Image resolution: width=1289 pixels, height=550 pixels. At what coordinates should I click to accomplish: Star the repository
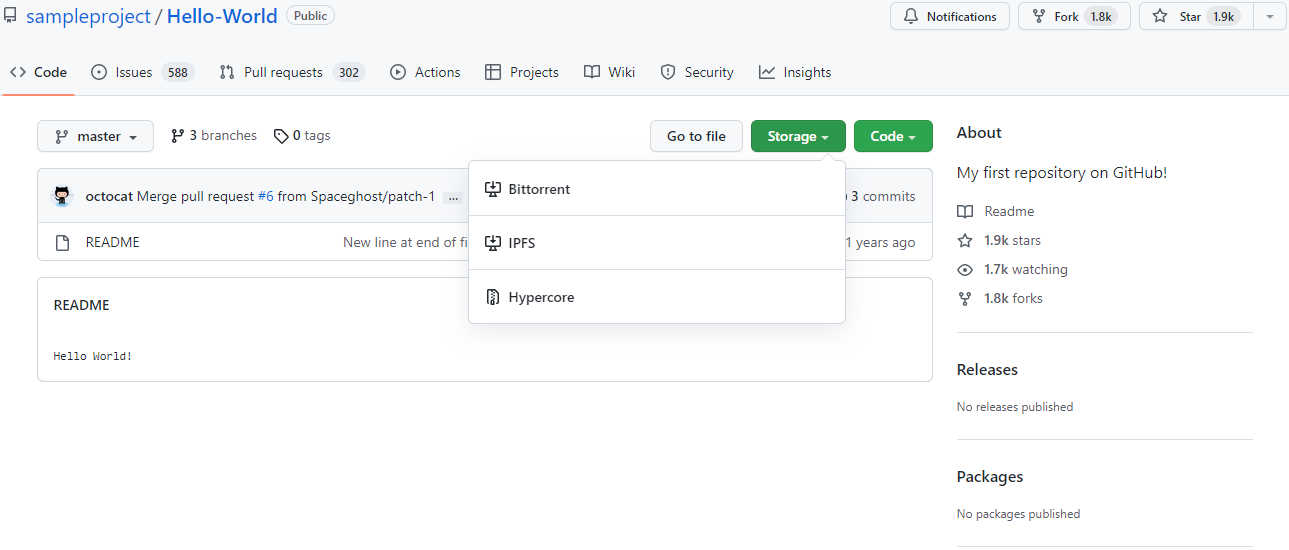(x=1196, y=16)
